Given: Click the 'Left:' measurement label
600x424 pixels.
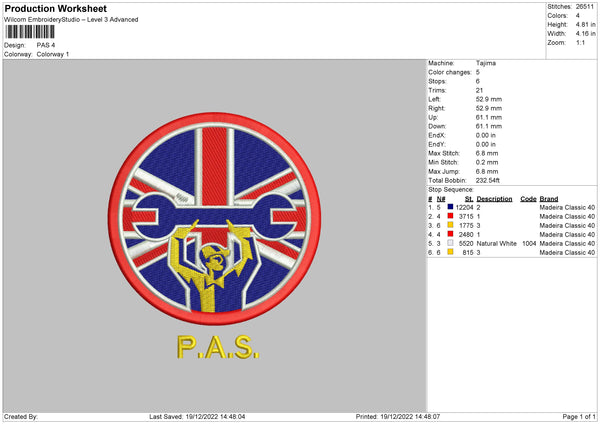Looking at the screenshot, I should pos(434,99).
